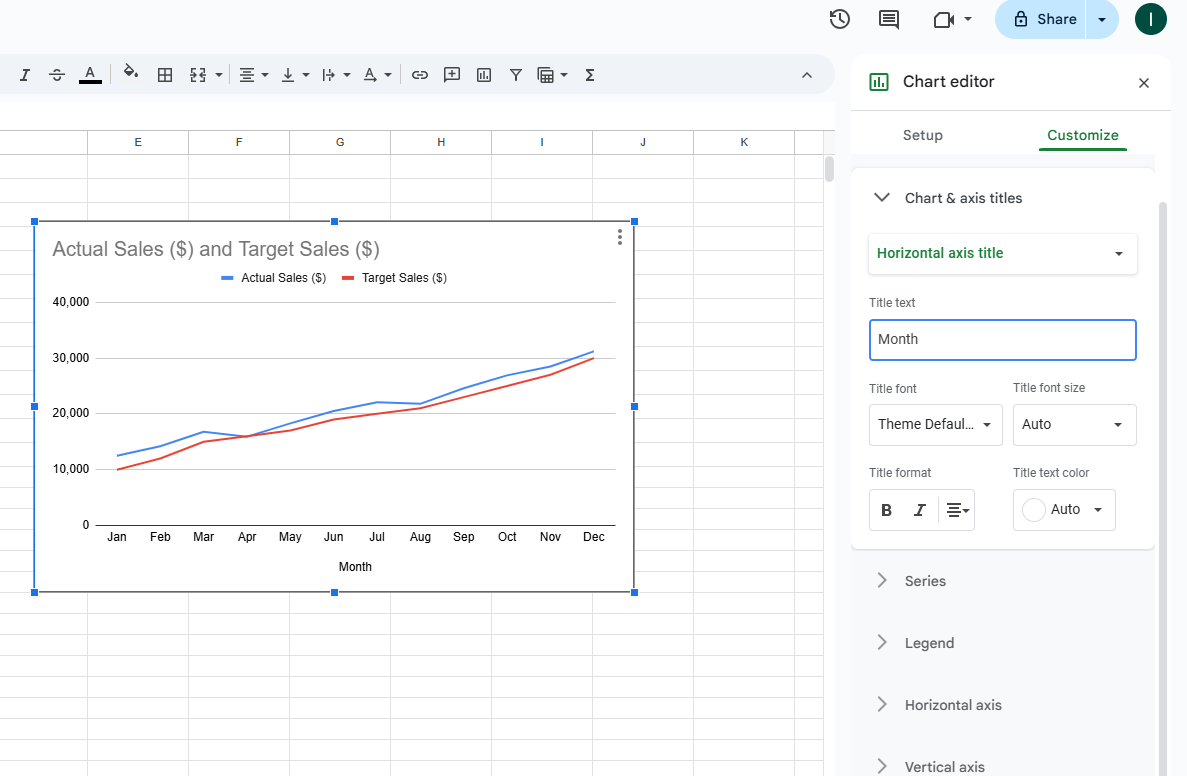The image size is (1187, 776).
Task: Open version history clock icon
Action: coord(840,19)
